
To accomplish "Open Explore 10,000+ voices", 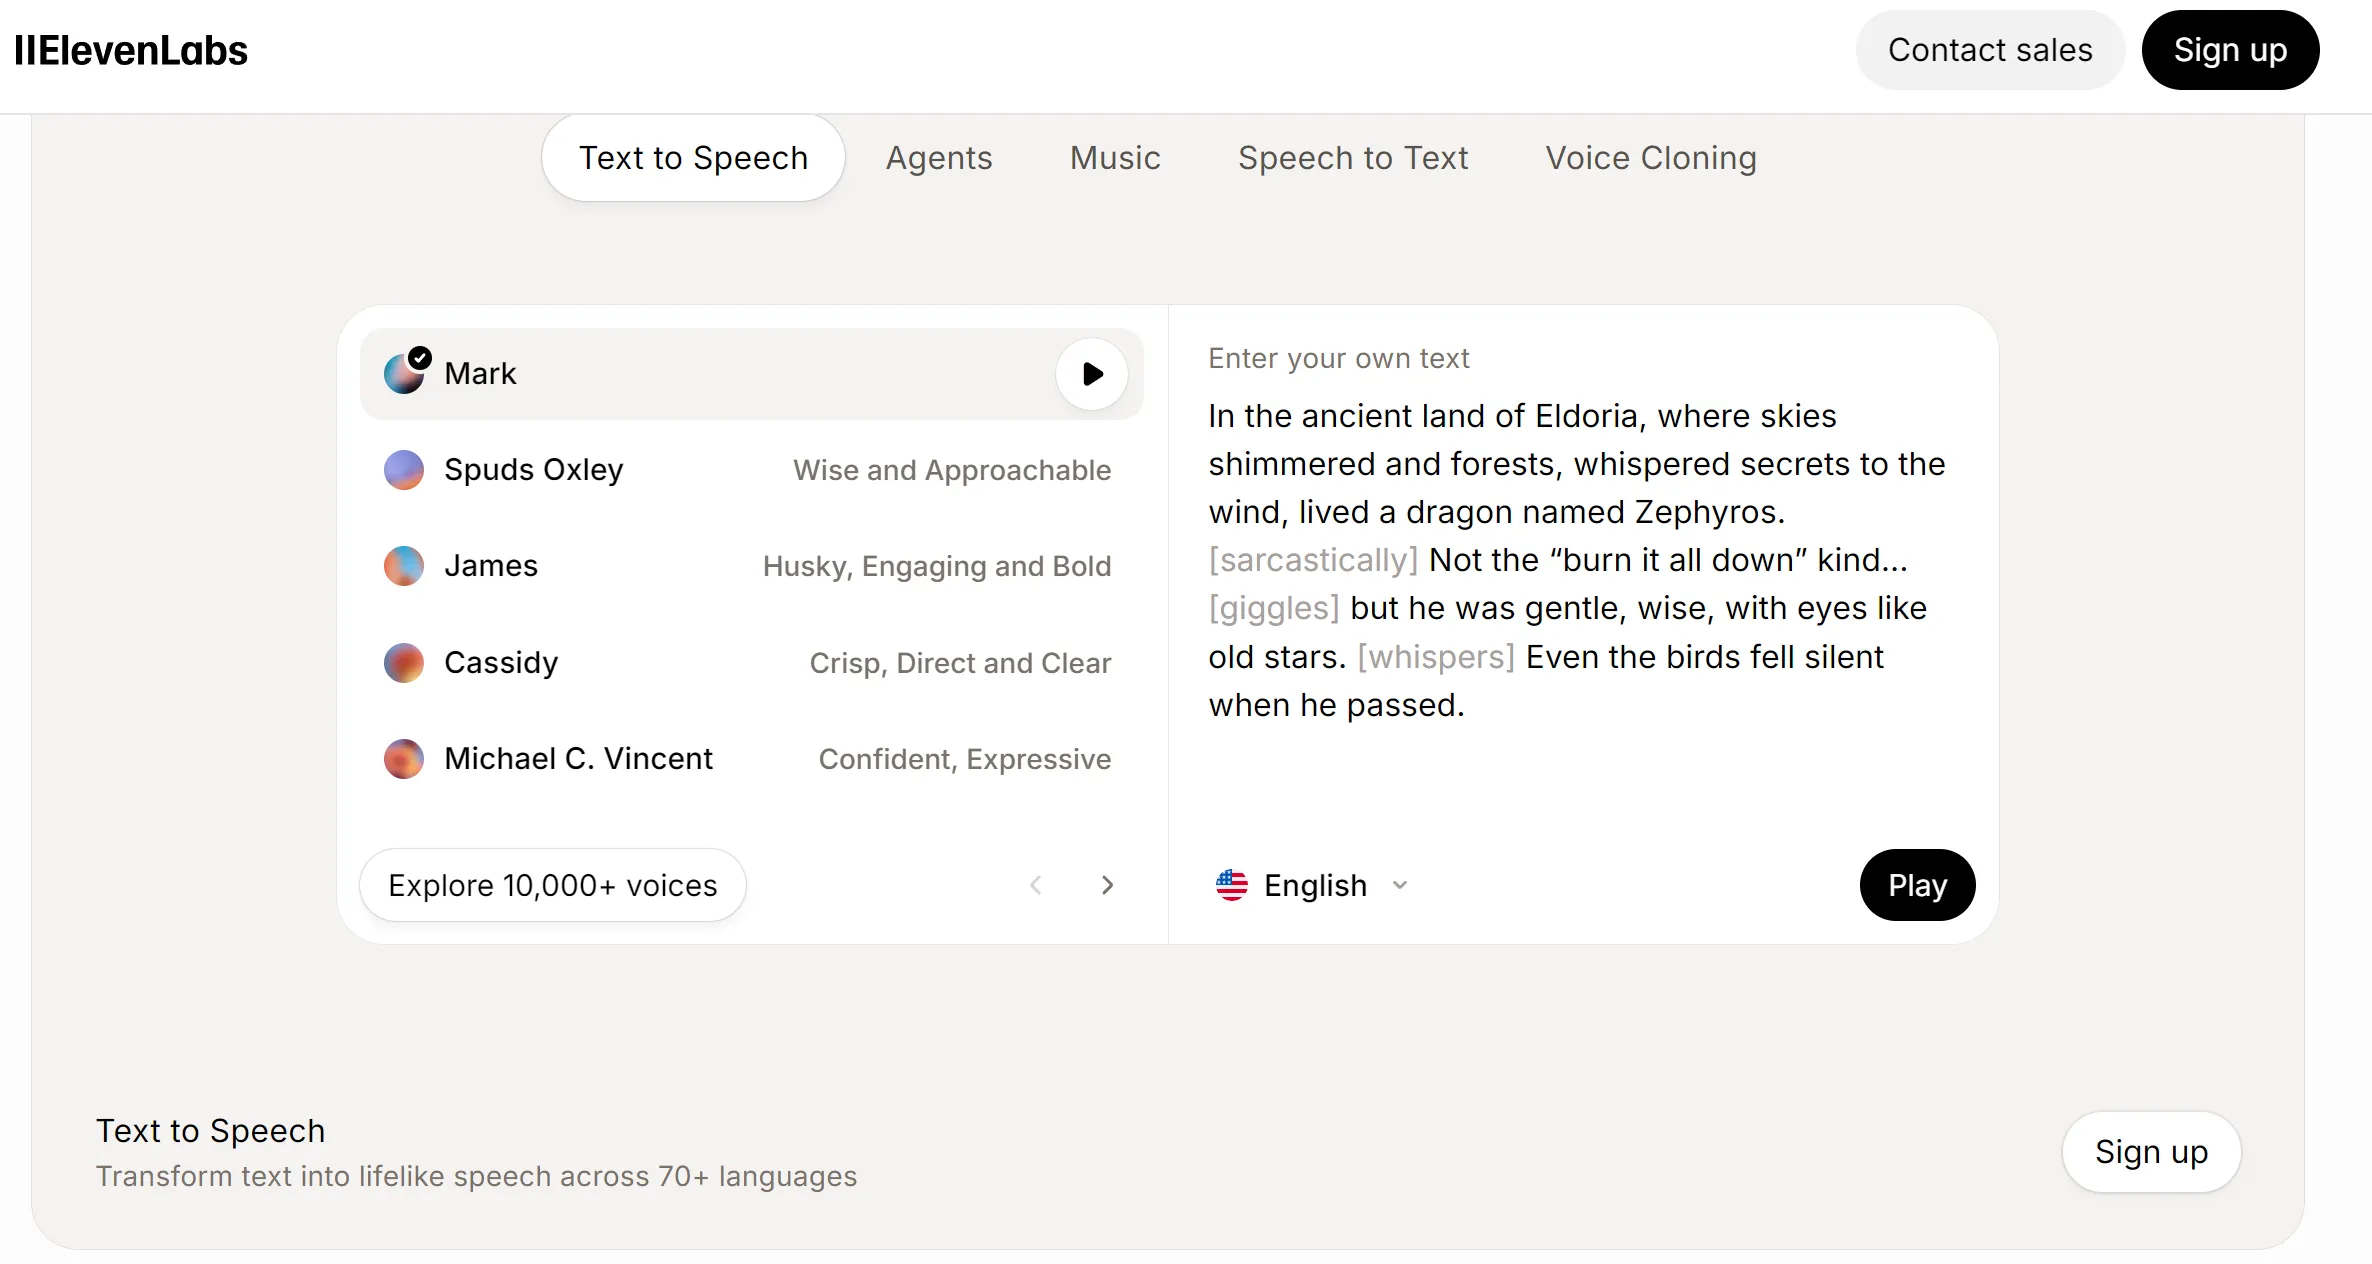I will (552, 884).
